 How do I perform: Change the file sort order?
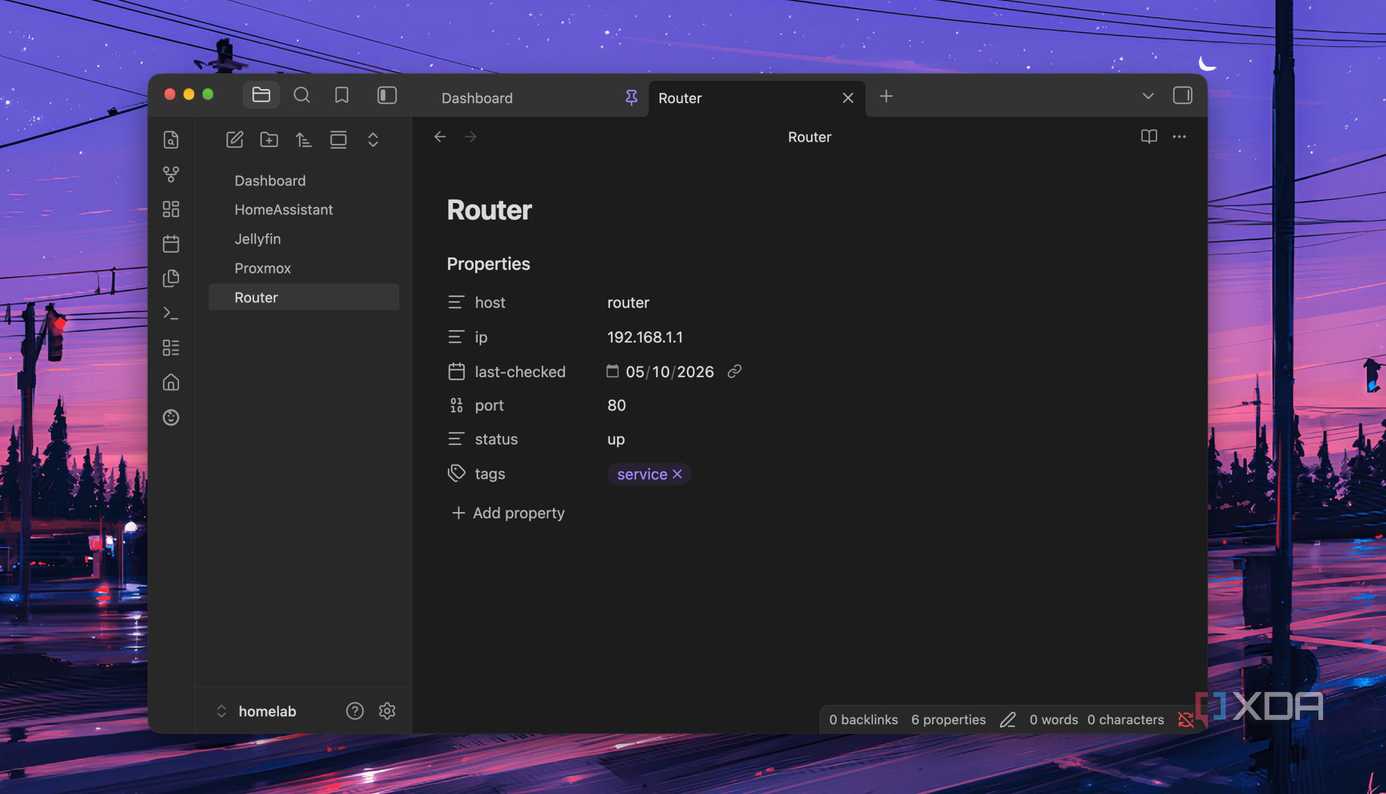pyautogui.click(x=304, y=140)
